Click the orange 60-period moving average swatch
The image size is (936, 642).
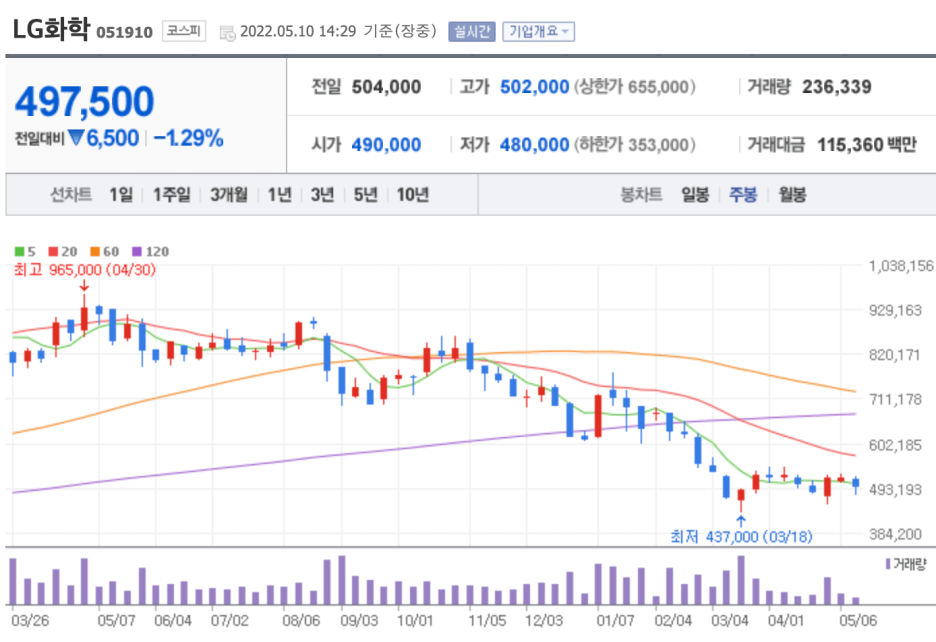(x=95, y=251)
